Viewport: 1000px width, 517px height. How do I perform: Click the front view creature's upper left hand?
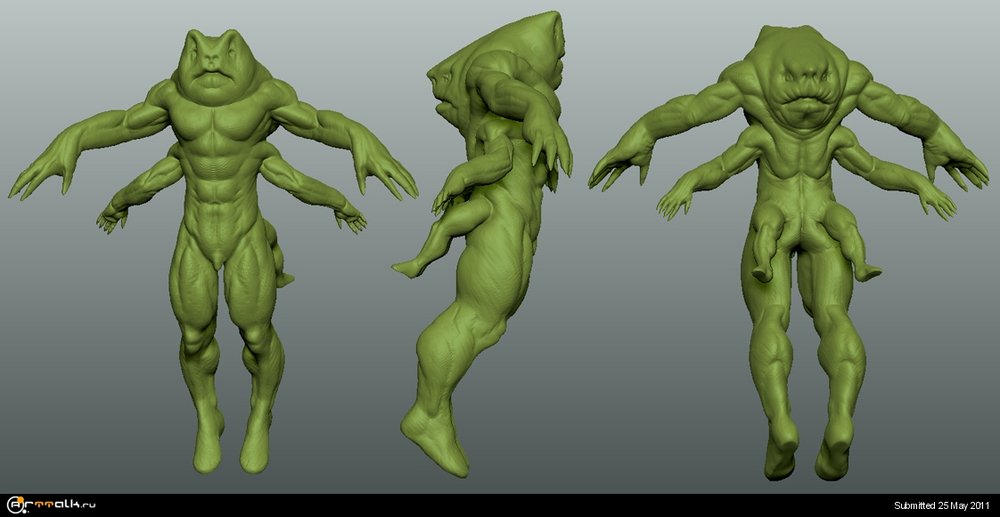(x=40, y=175)
